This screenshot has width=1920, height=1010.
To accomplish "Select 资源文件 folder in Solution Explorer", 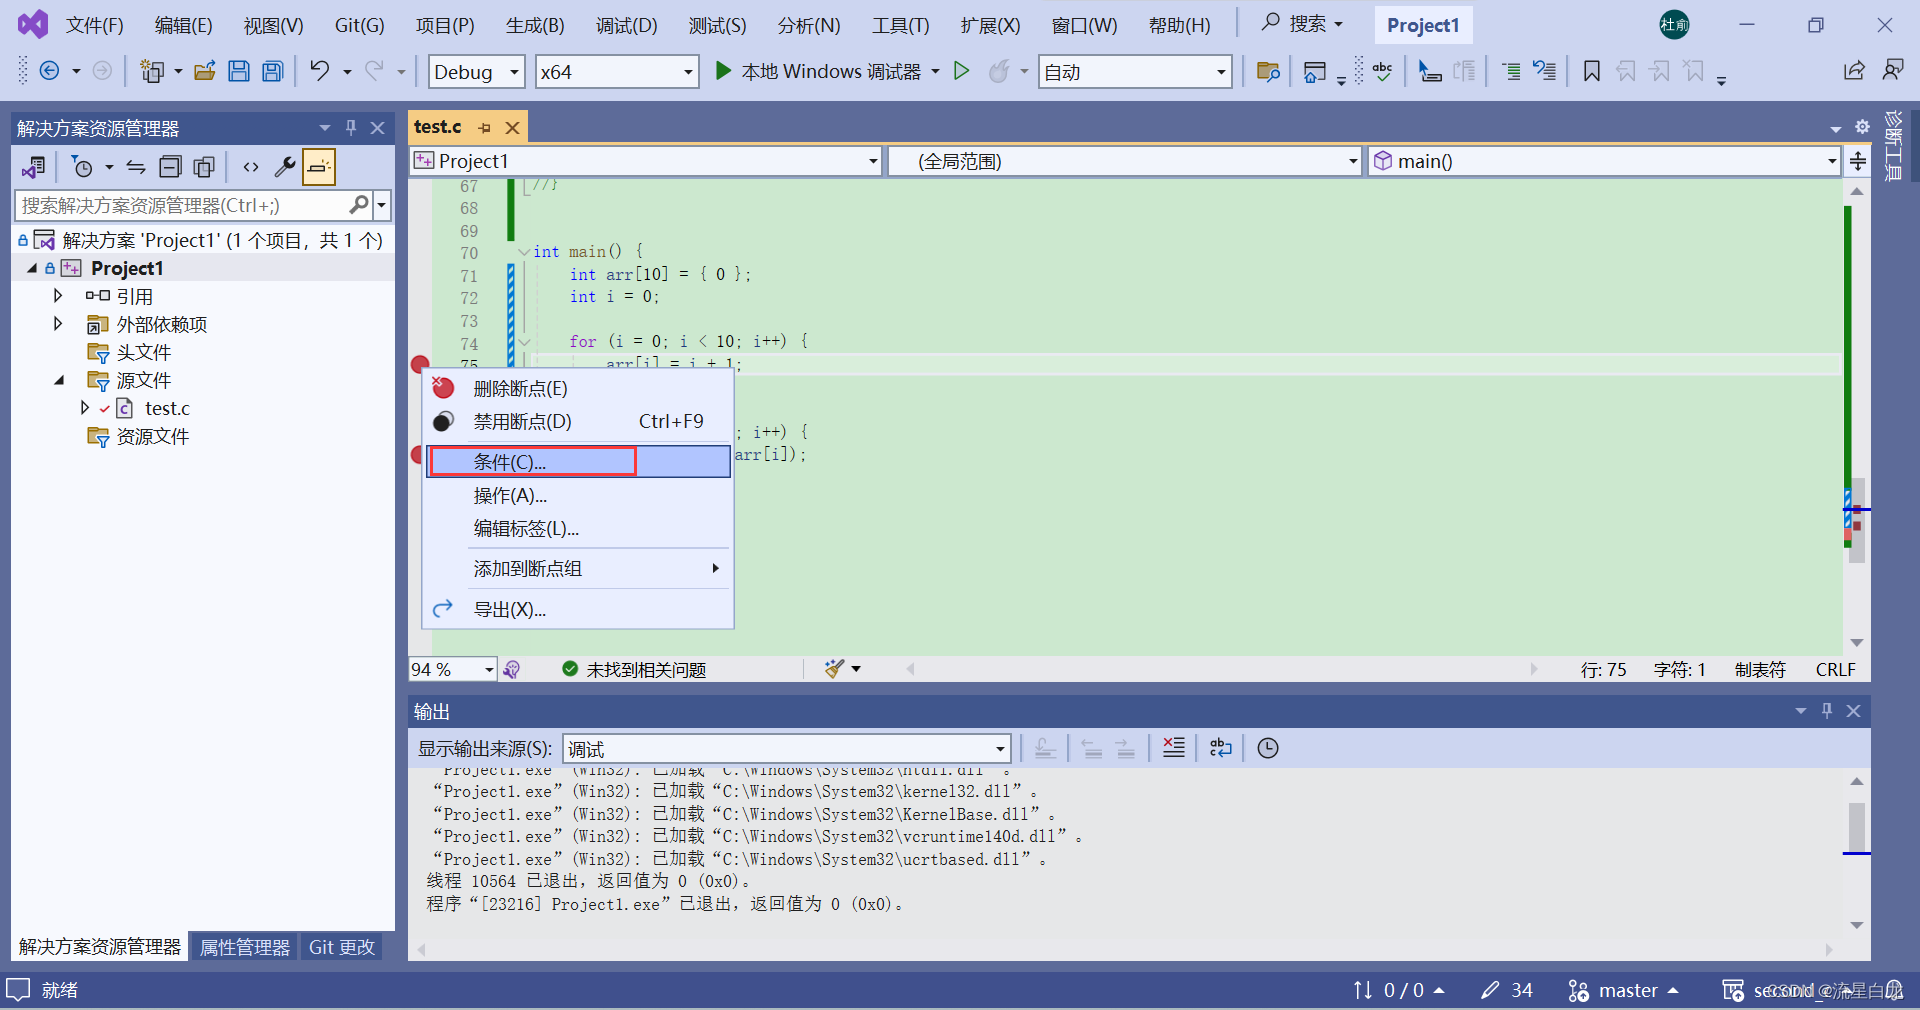I will pos(152,436).
